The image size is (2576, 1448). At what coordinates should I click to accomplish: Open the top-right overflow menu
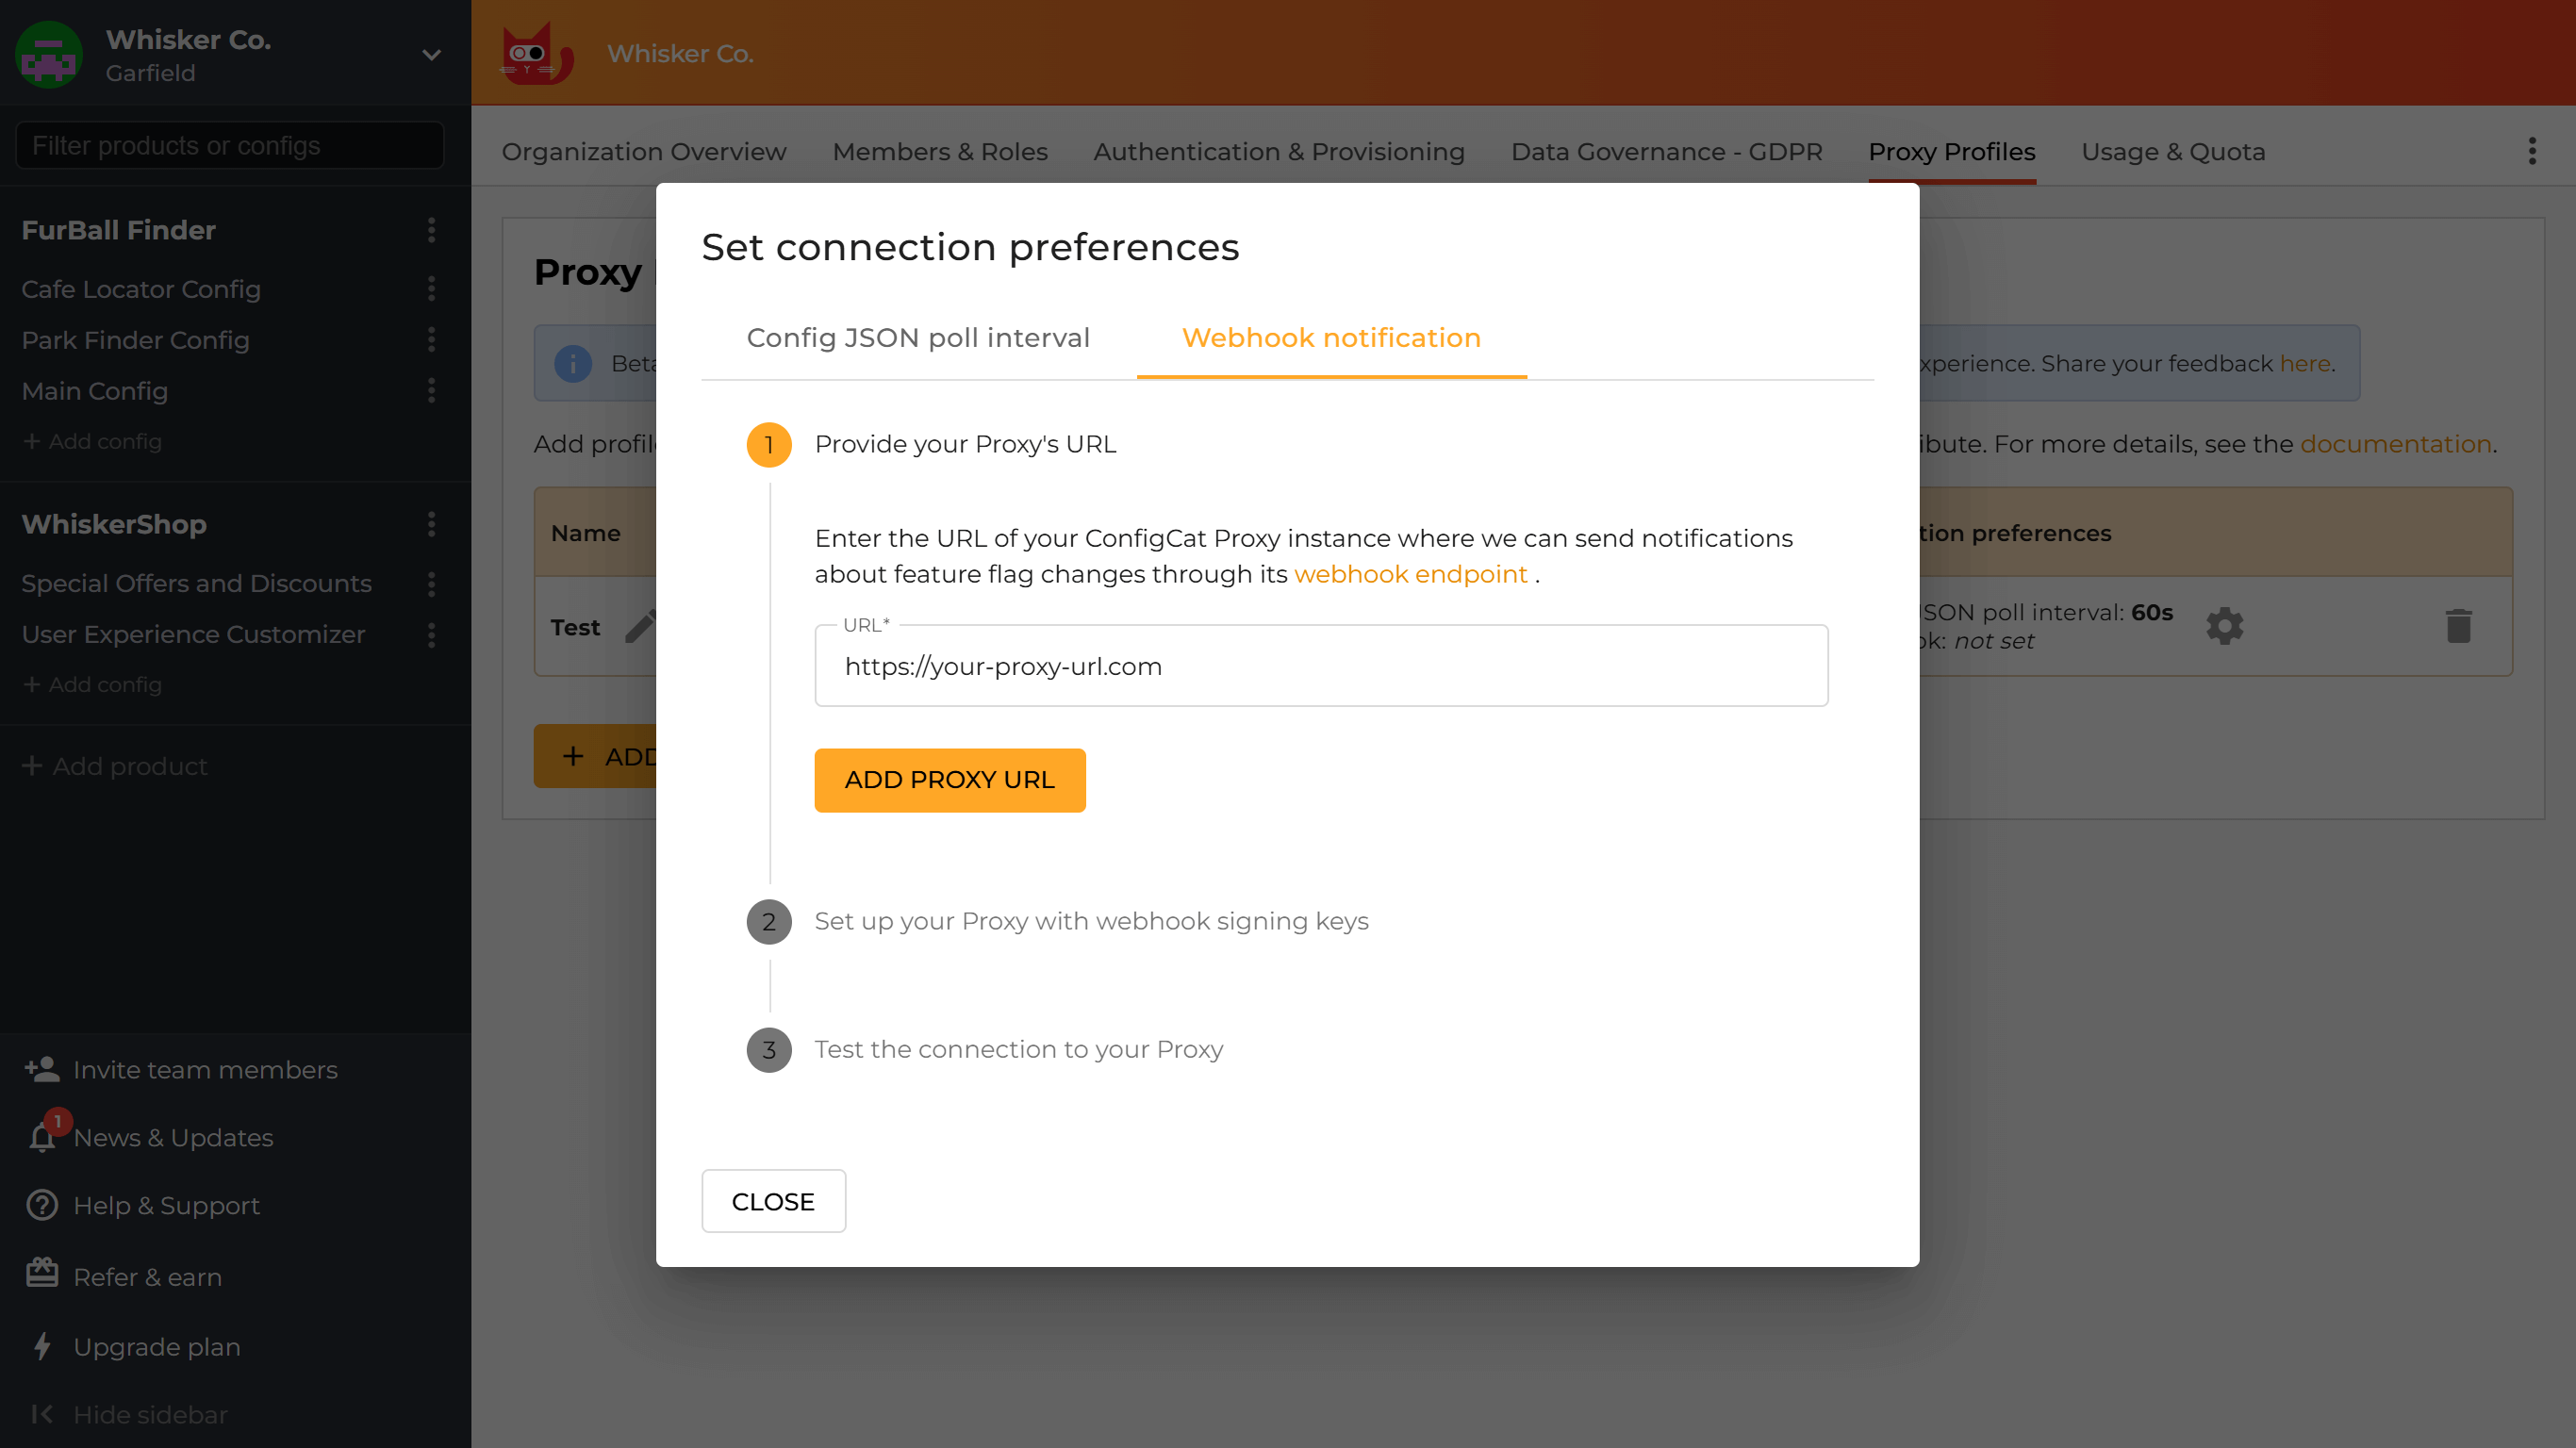2532,151
